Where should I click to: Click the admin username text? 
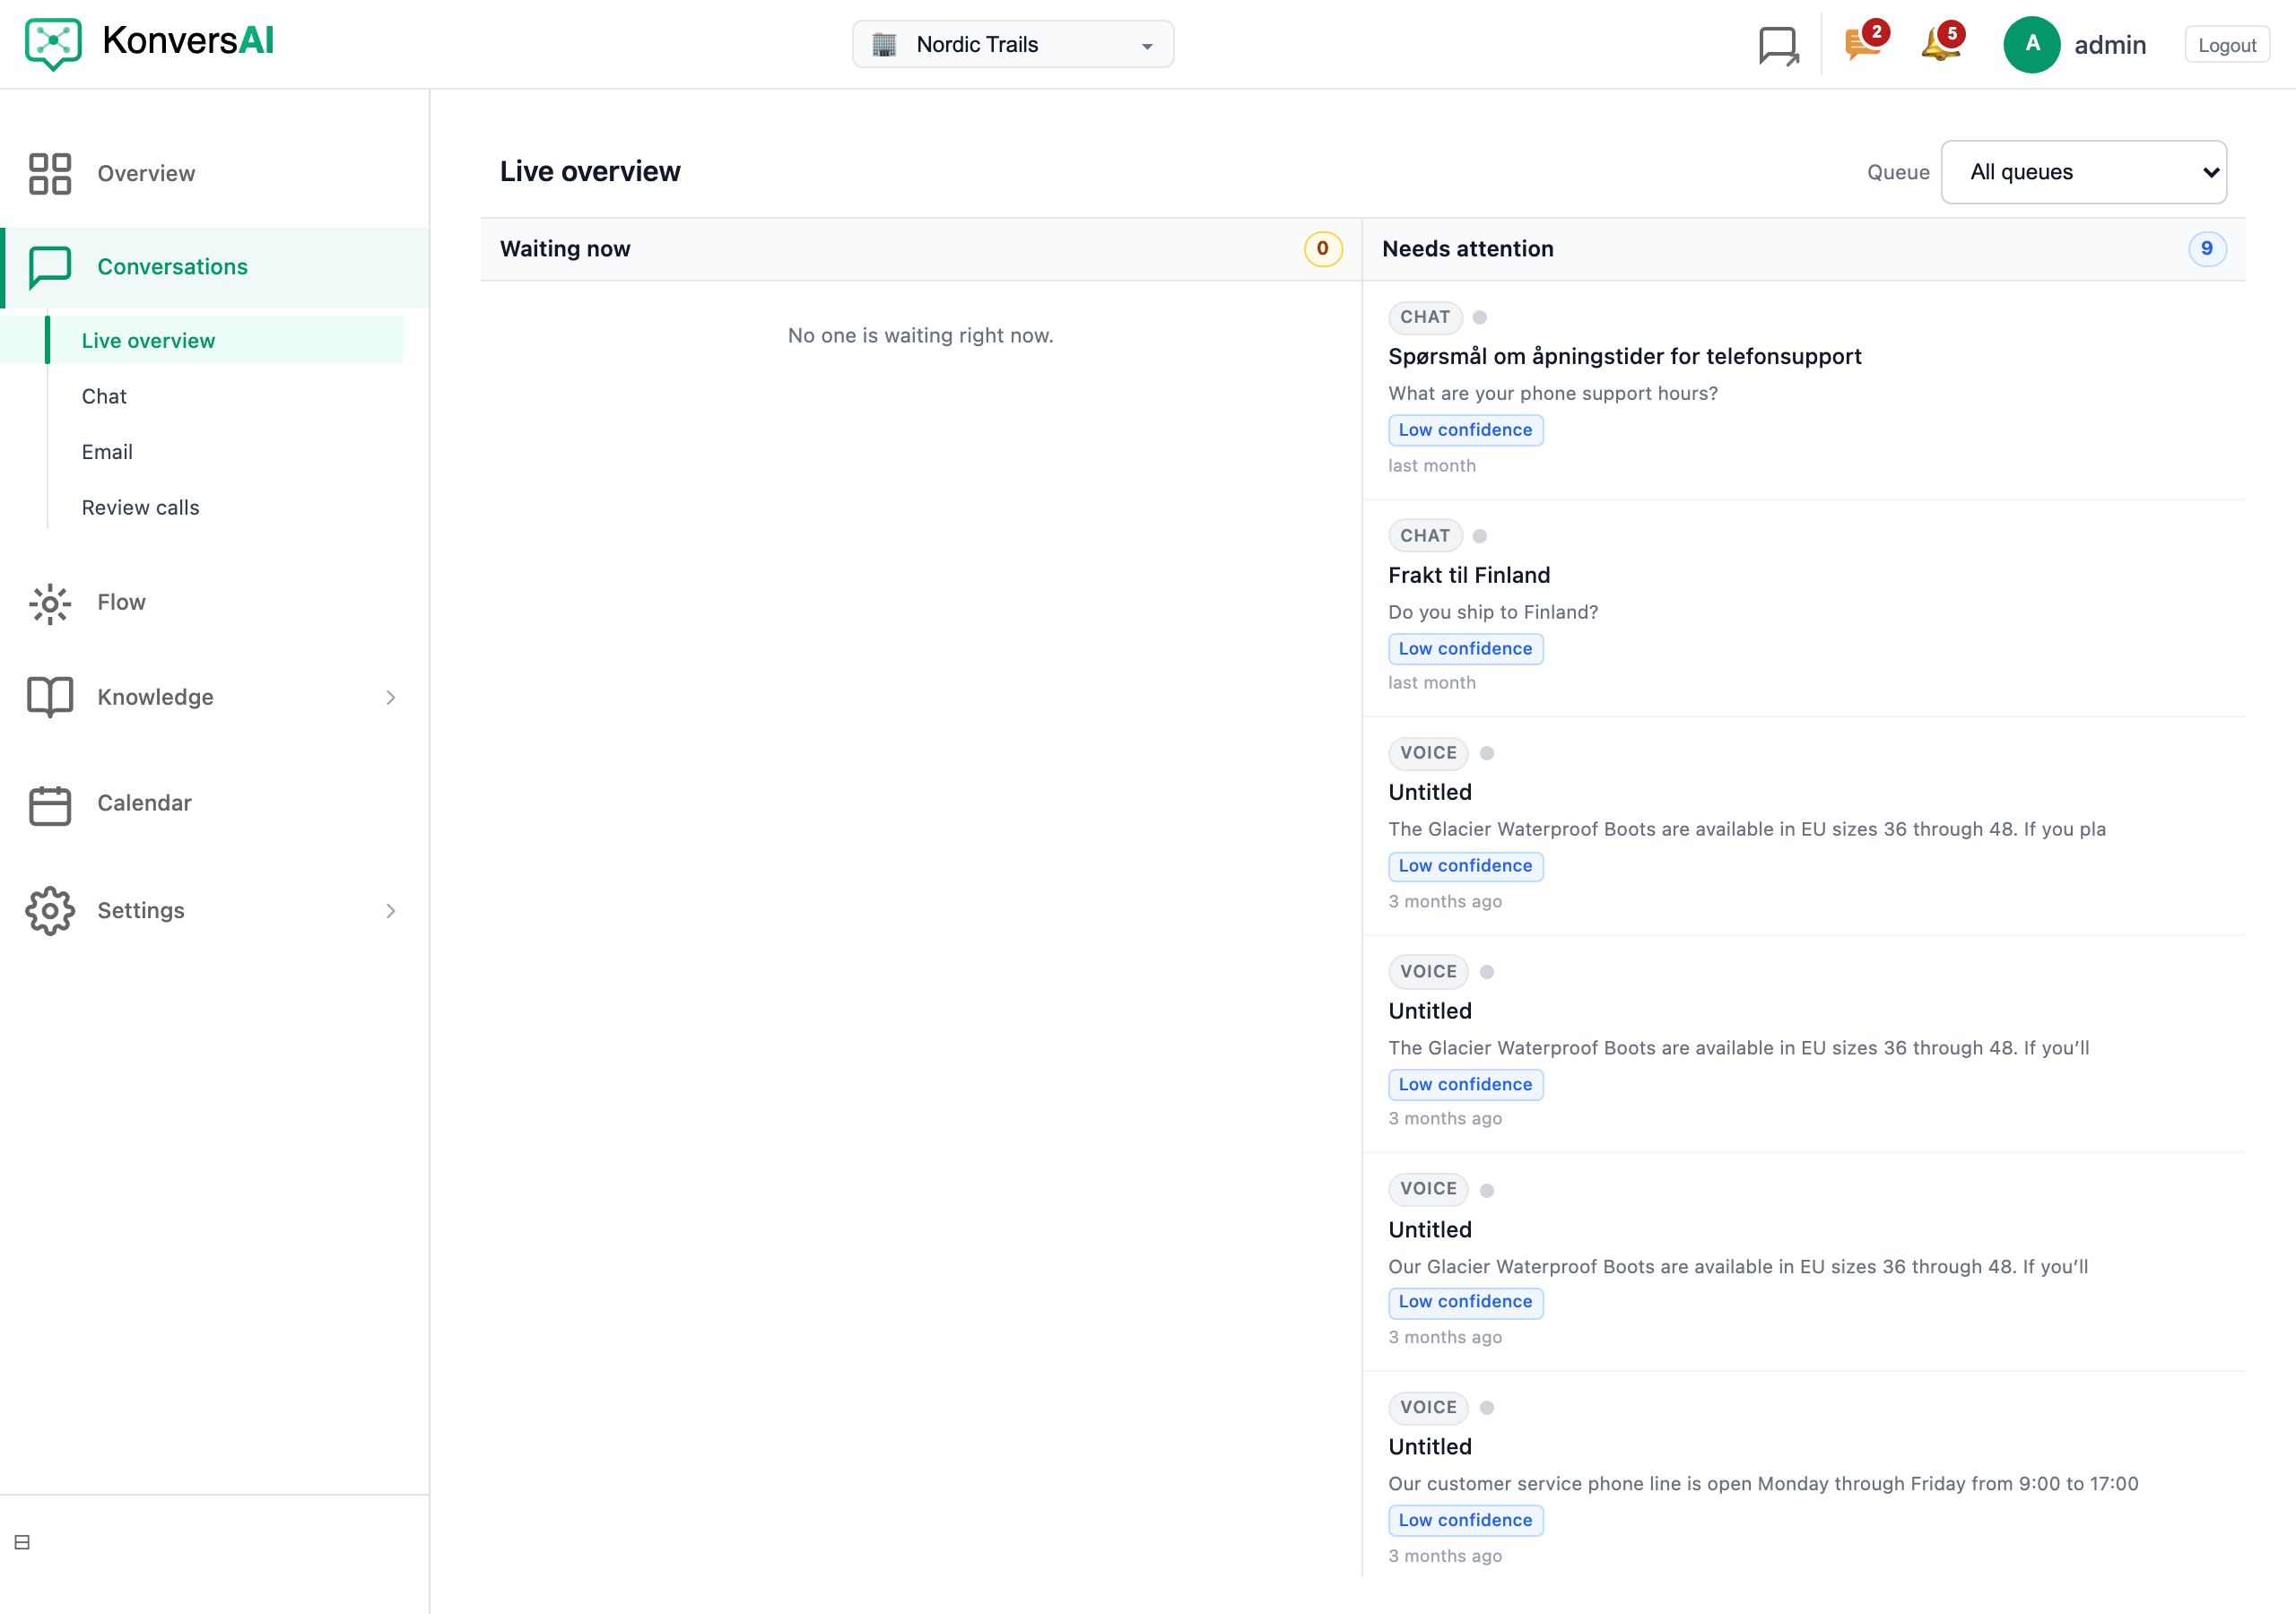pyautogui.click(x=2110, y=45)
